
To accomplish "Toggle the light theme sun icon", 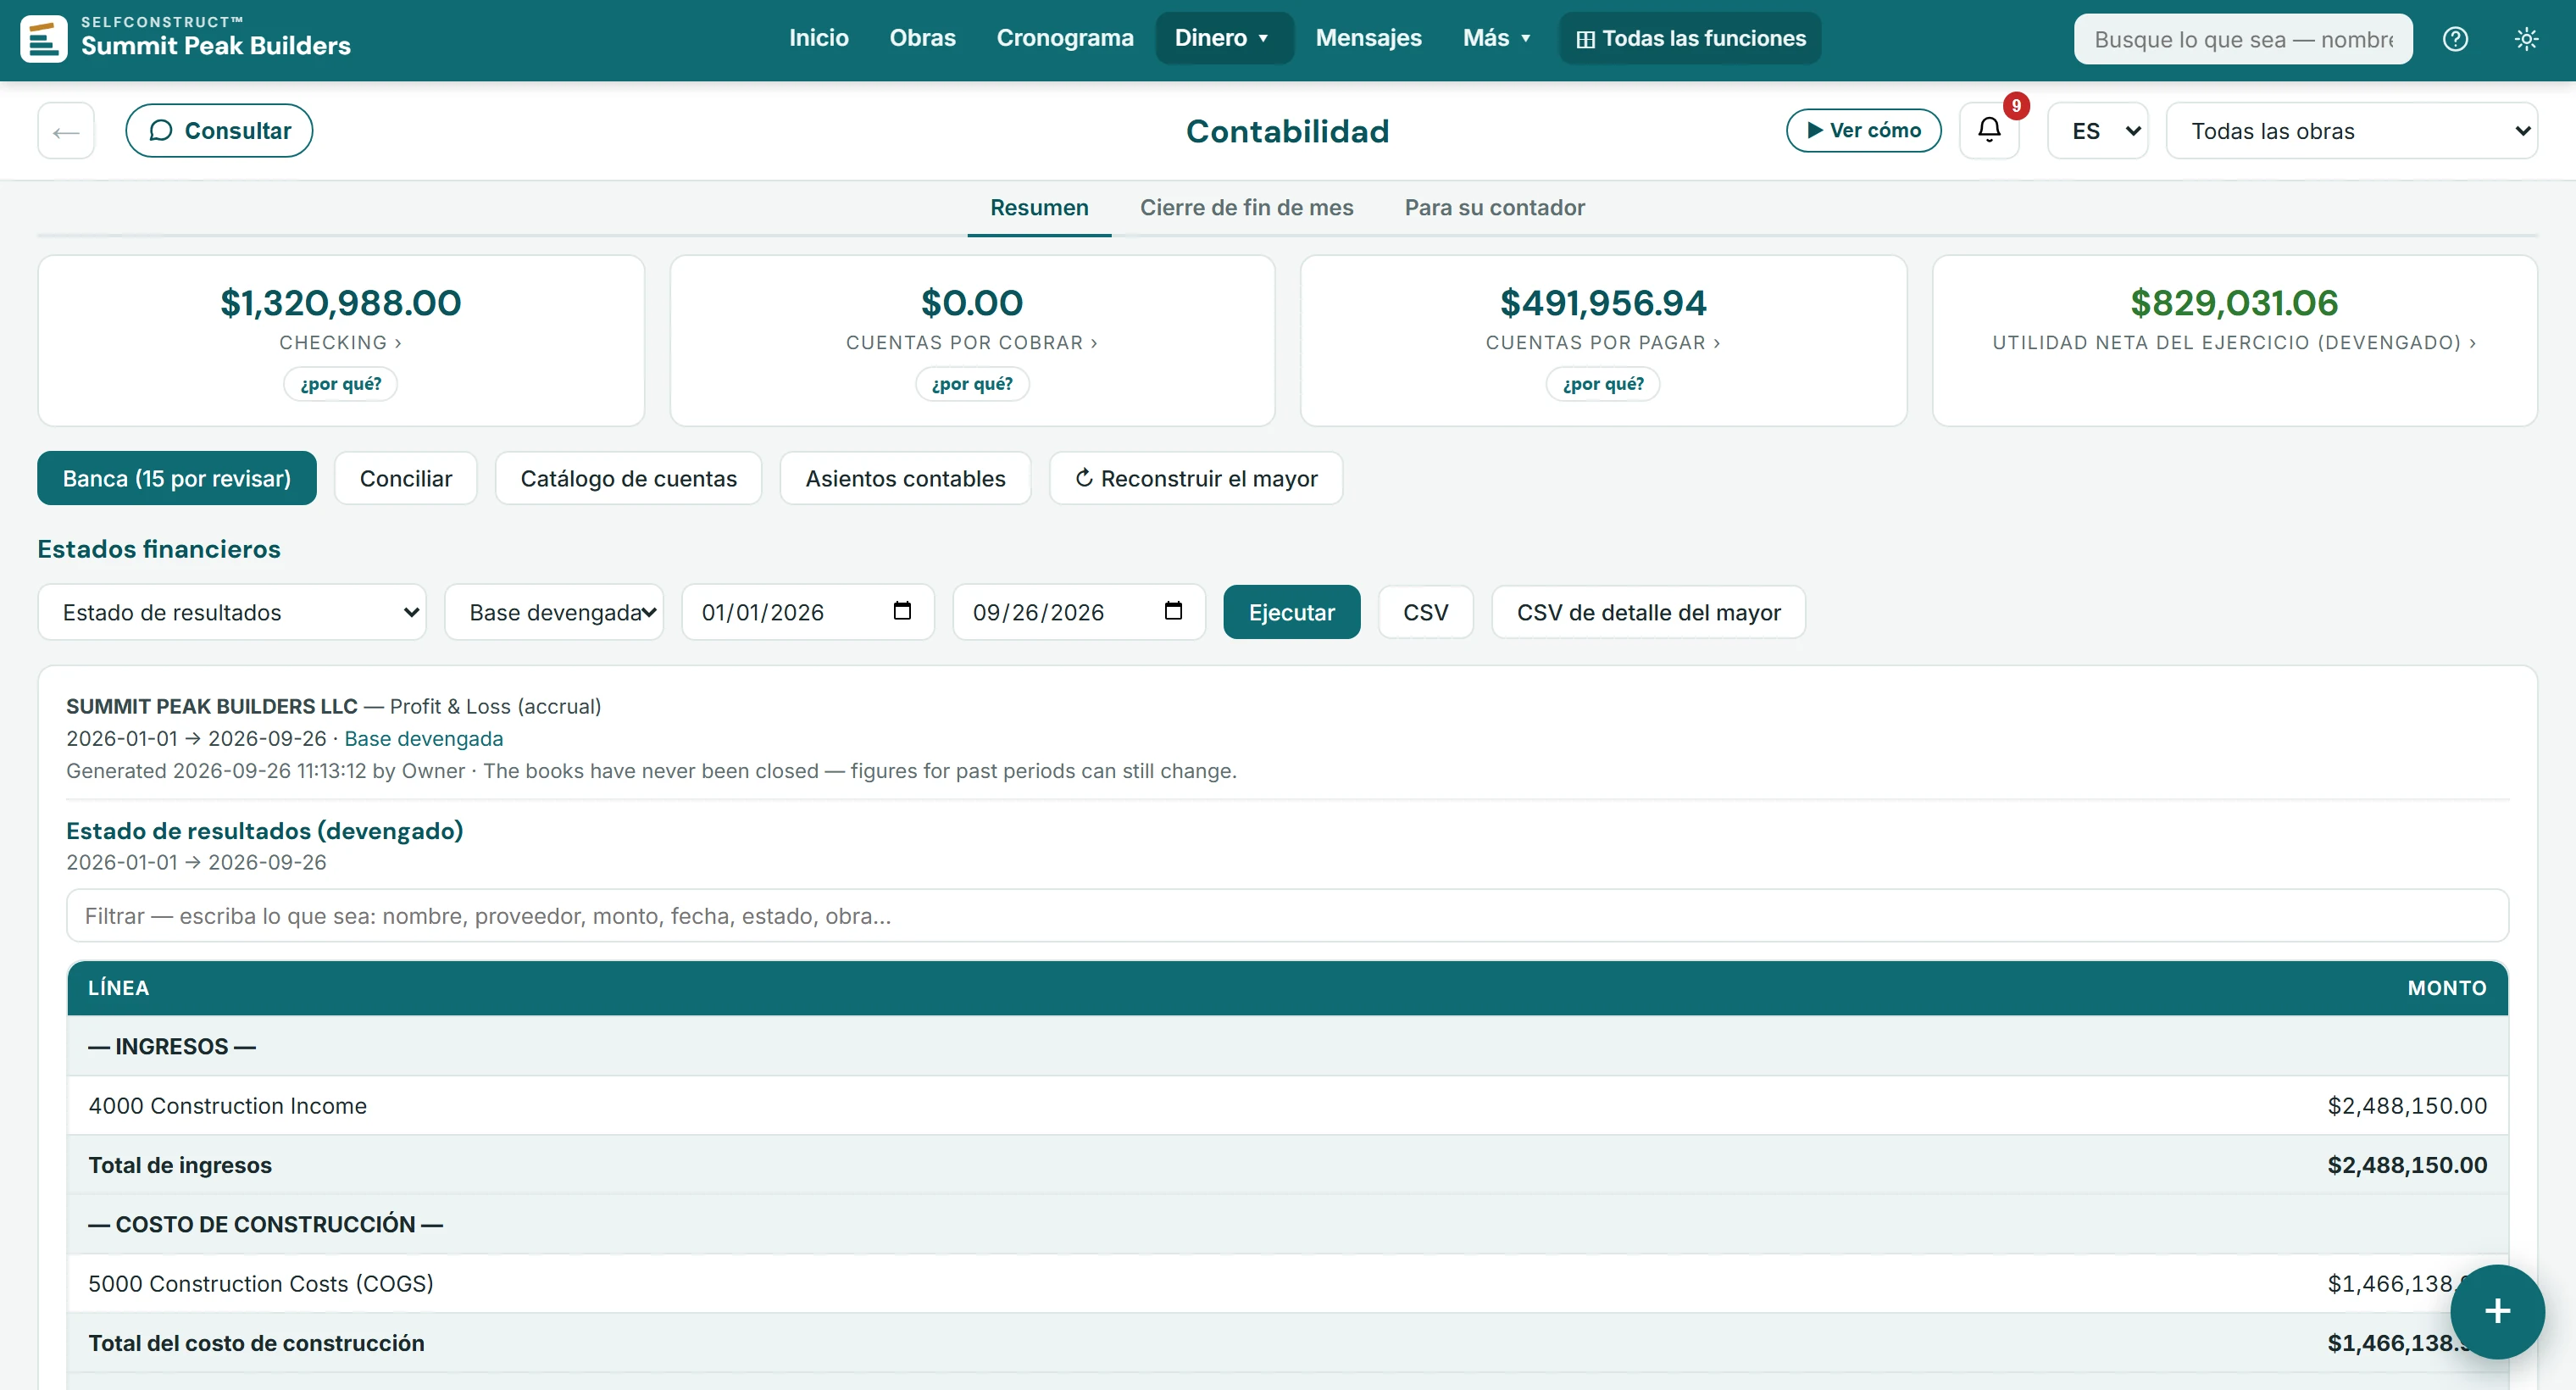I will click(2526, 39).
